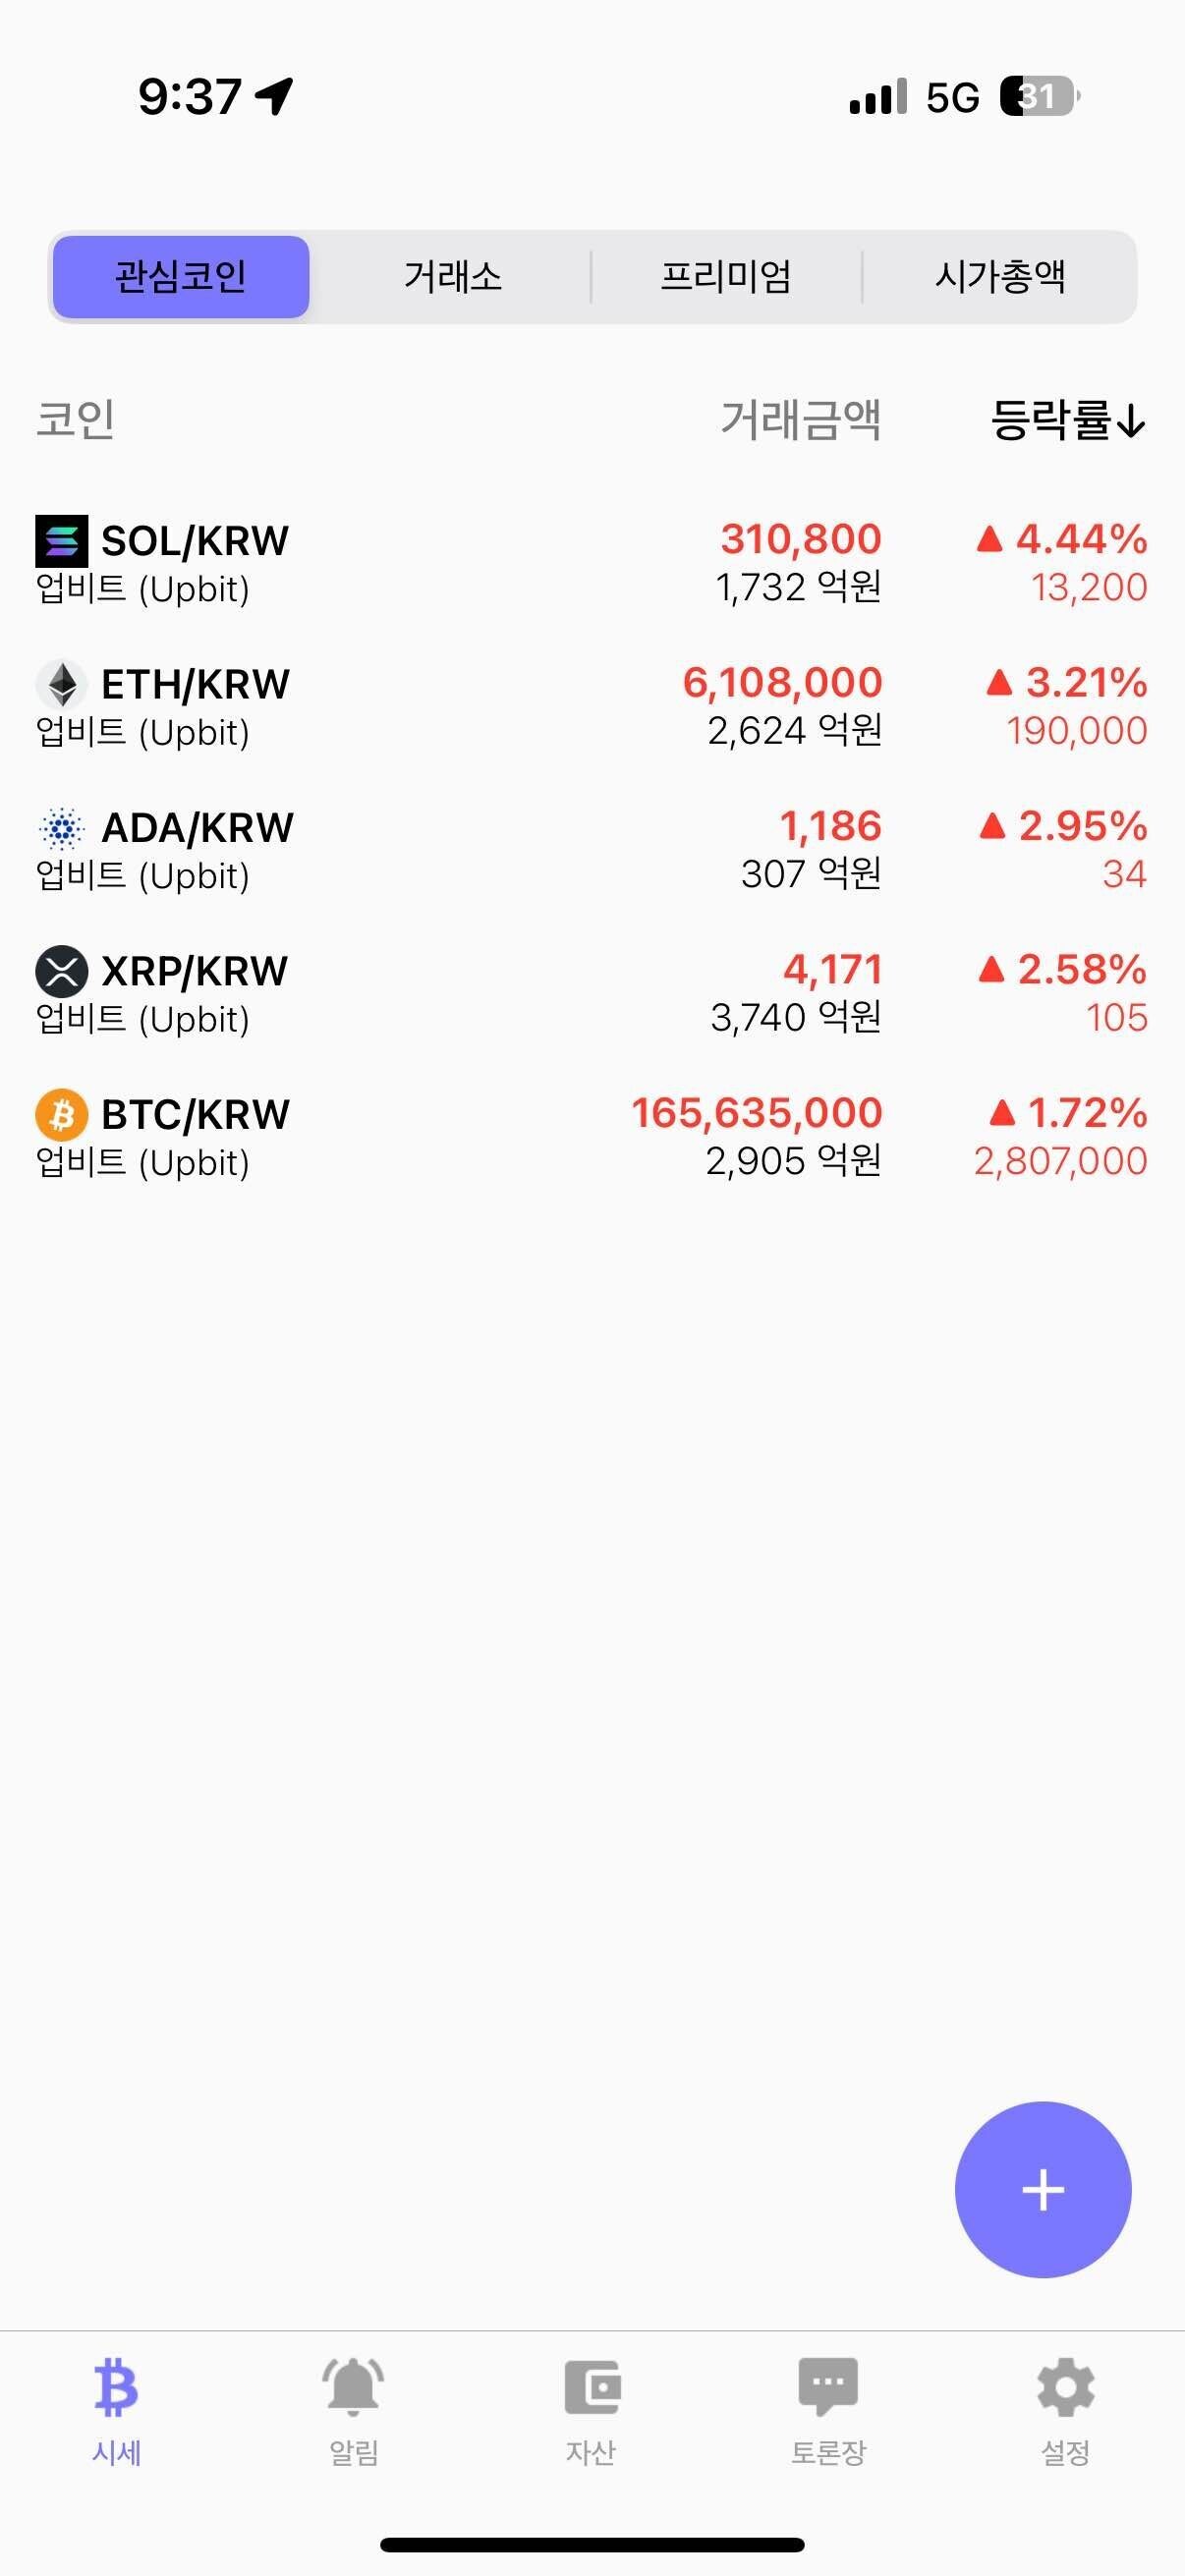Viewport: 1185px width, 2576px height.
Task: Tap the Solana coin logo icon
Action: tap(61, 541)
